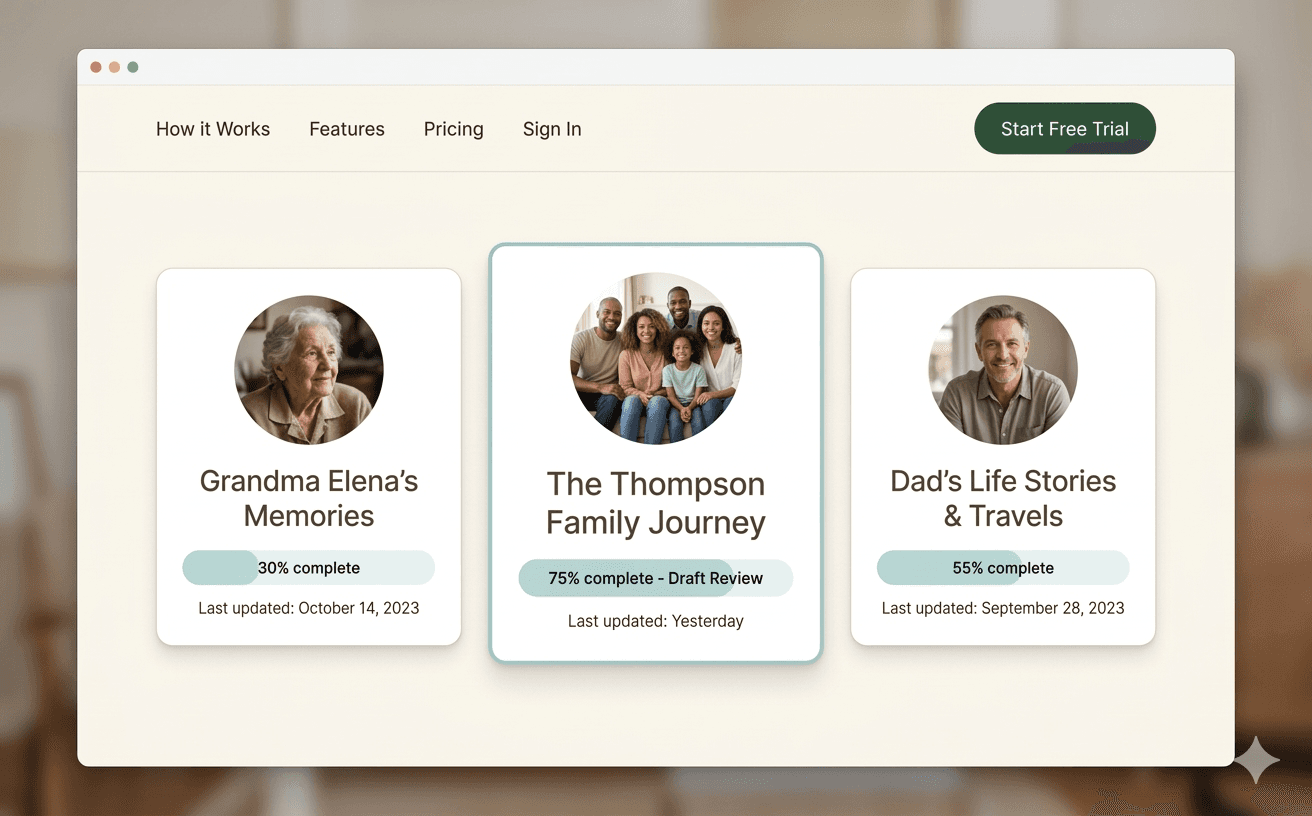
Task: Click the green traffic light window control
Action: point(131,66)
